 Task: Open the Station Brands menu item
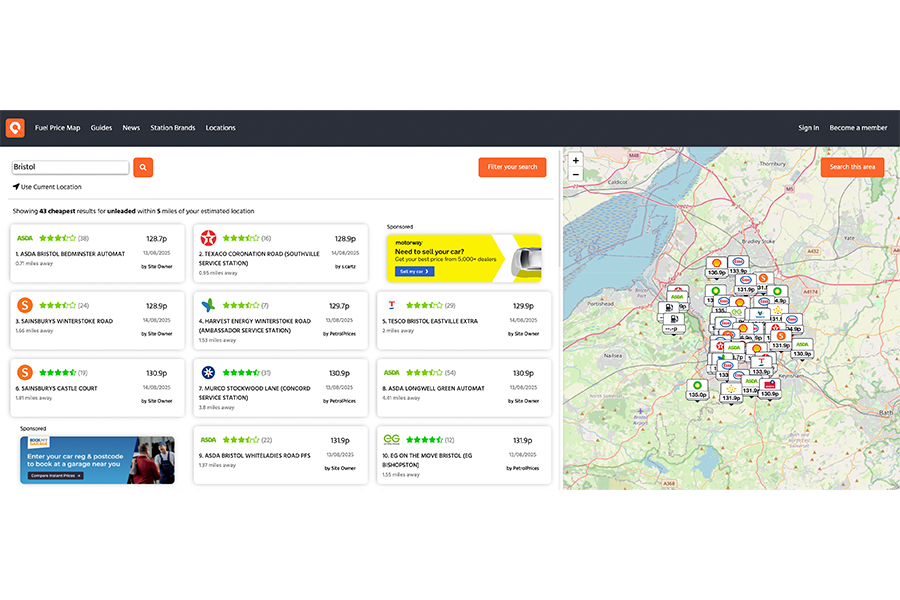tap(173, 127)
